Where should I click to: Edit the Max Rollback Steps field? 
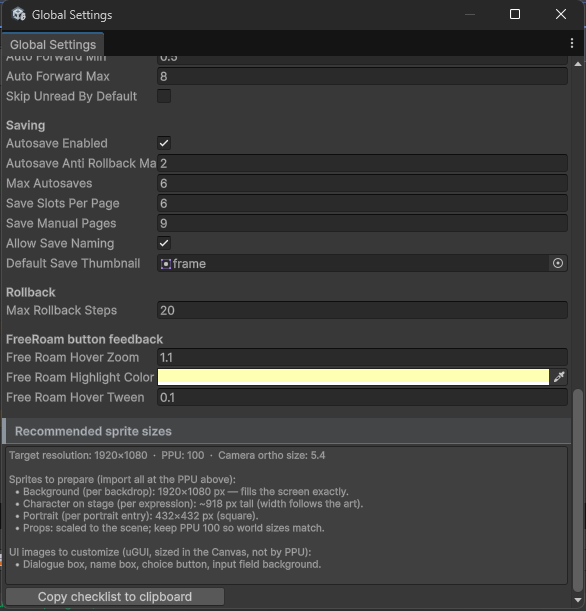[x=362, y=310]
